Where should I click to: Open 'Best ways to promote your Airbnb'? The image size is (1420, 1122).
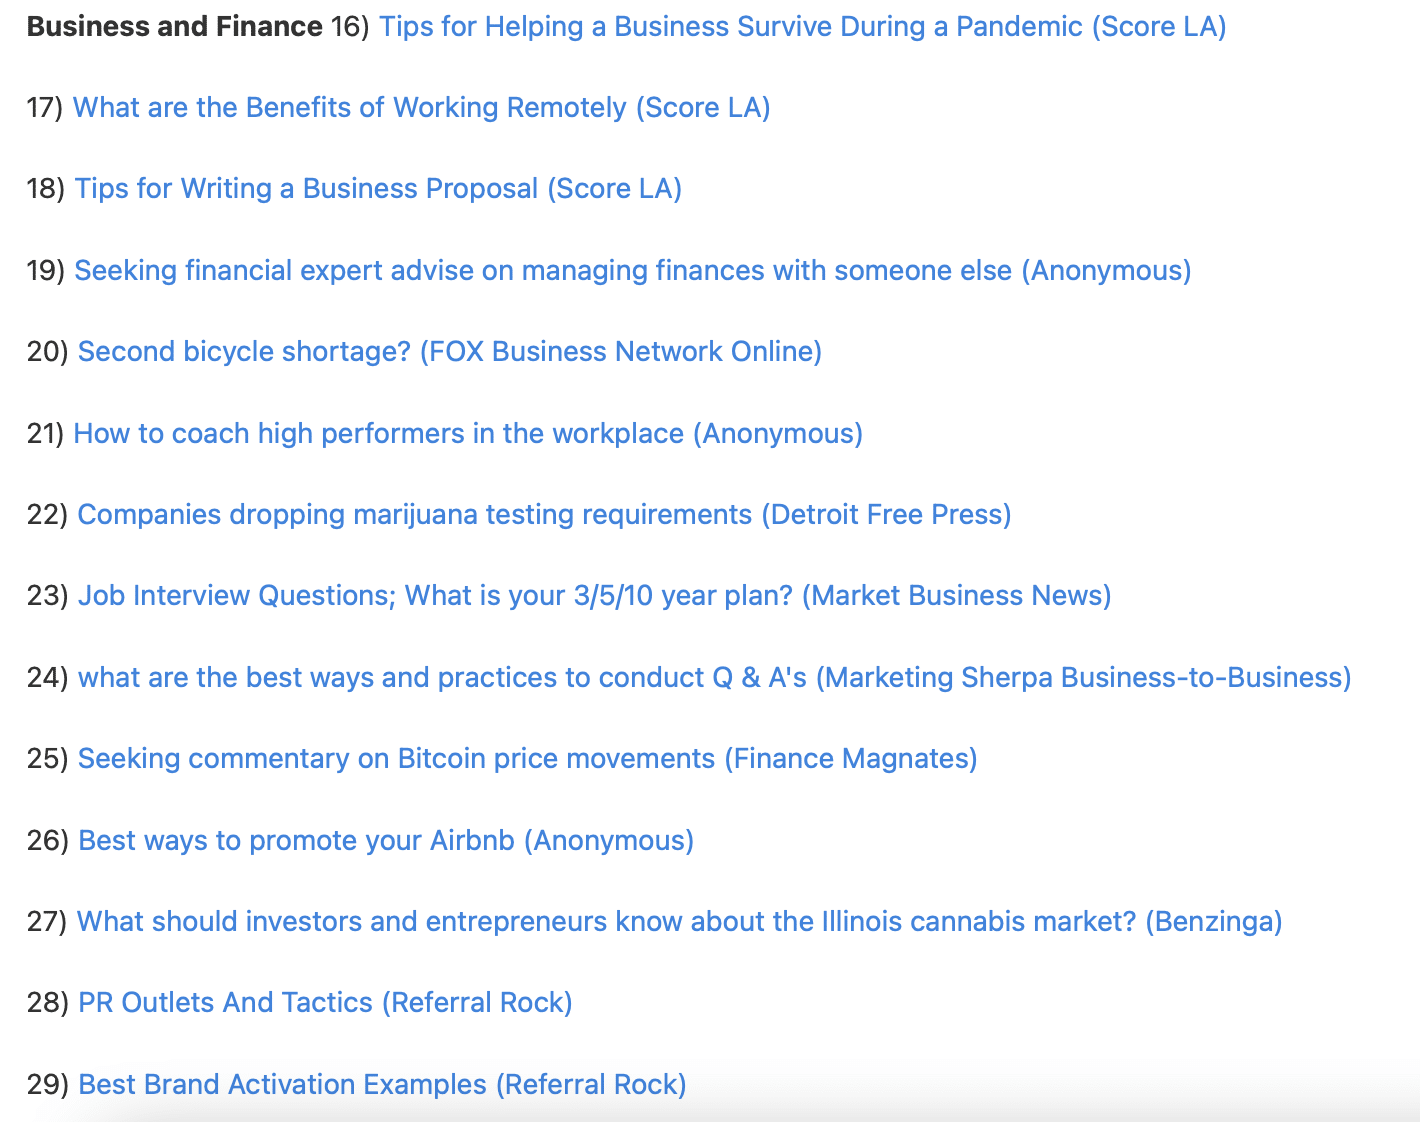click(386, 841)
